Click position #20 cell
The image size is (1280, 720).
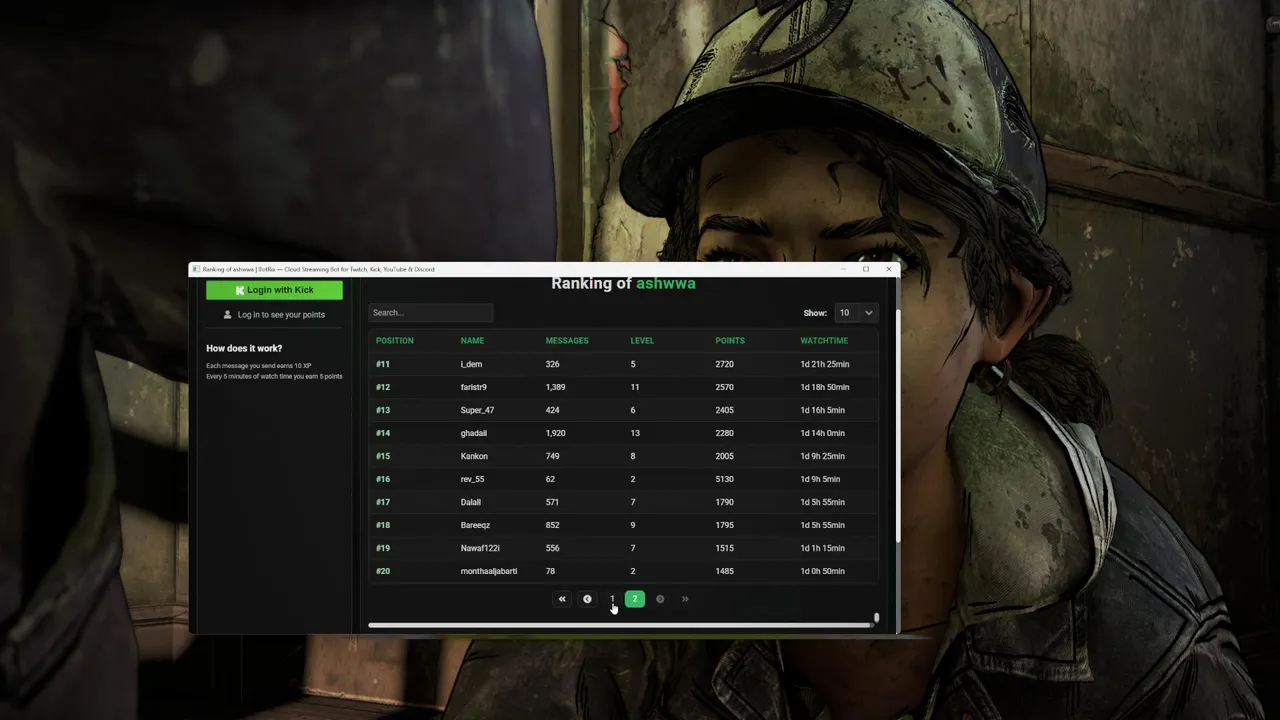pos(383,571)
